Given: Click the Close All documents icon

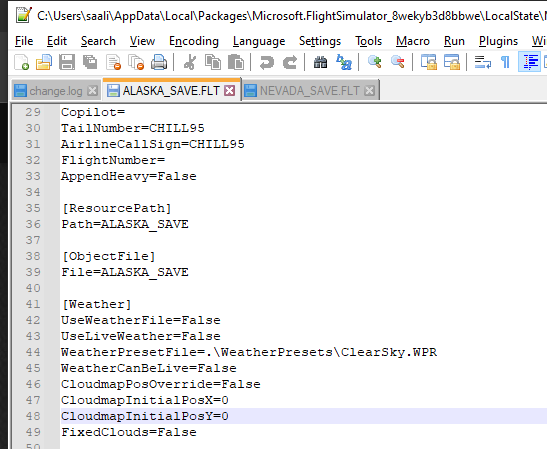Looking at the screenshot, I should tap(136, 62).
